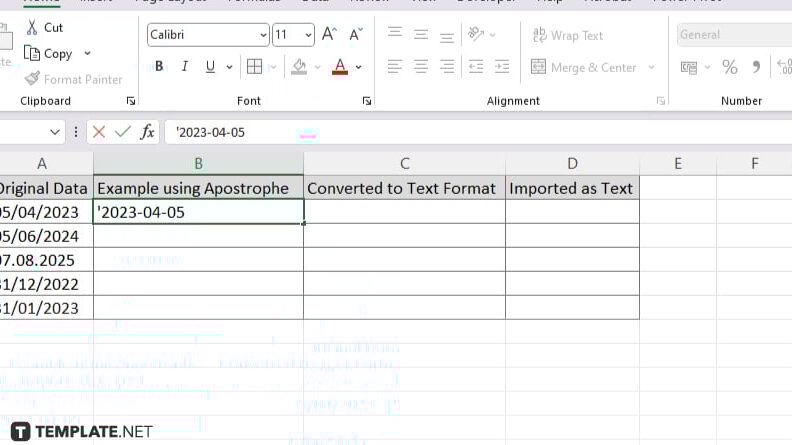Apply the Borders icon to the cell
This screenshot has height=445, width=792.
click(x=254, y=67)
